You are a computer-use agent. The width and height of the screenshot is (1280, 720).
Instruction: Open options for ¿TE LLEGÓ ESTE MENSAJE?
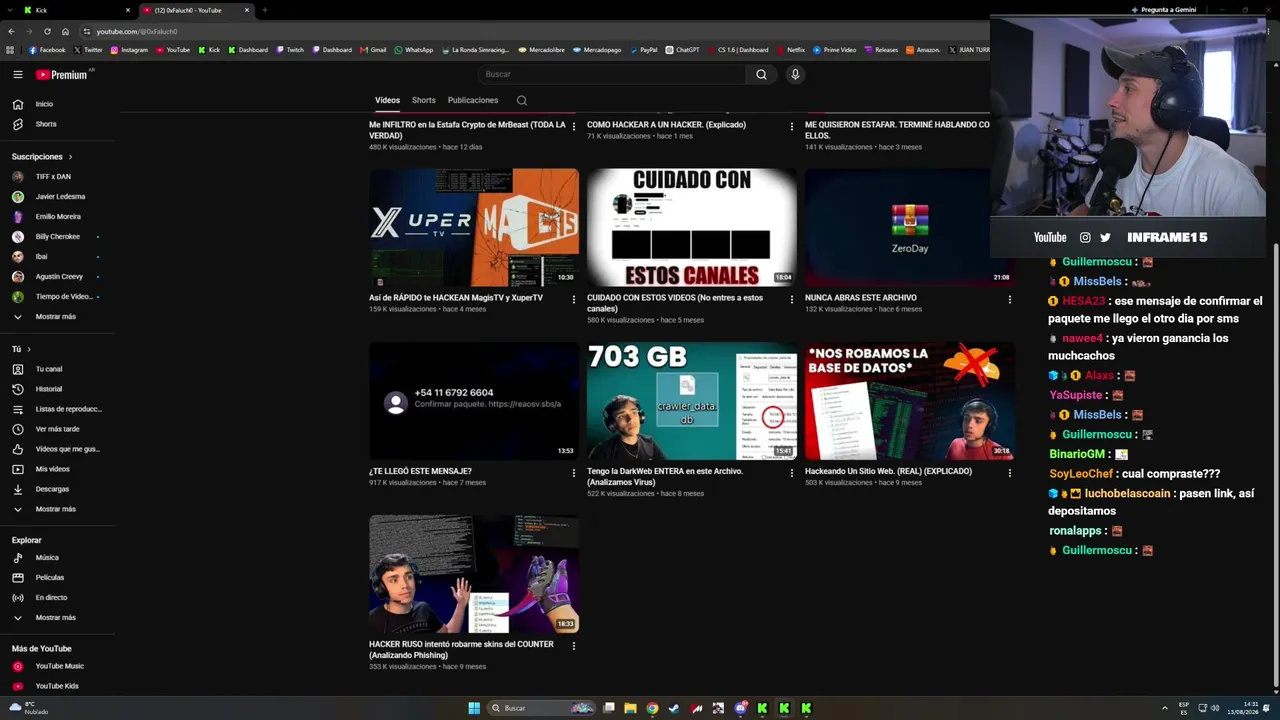pos(574,472)
